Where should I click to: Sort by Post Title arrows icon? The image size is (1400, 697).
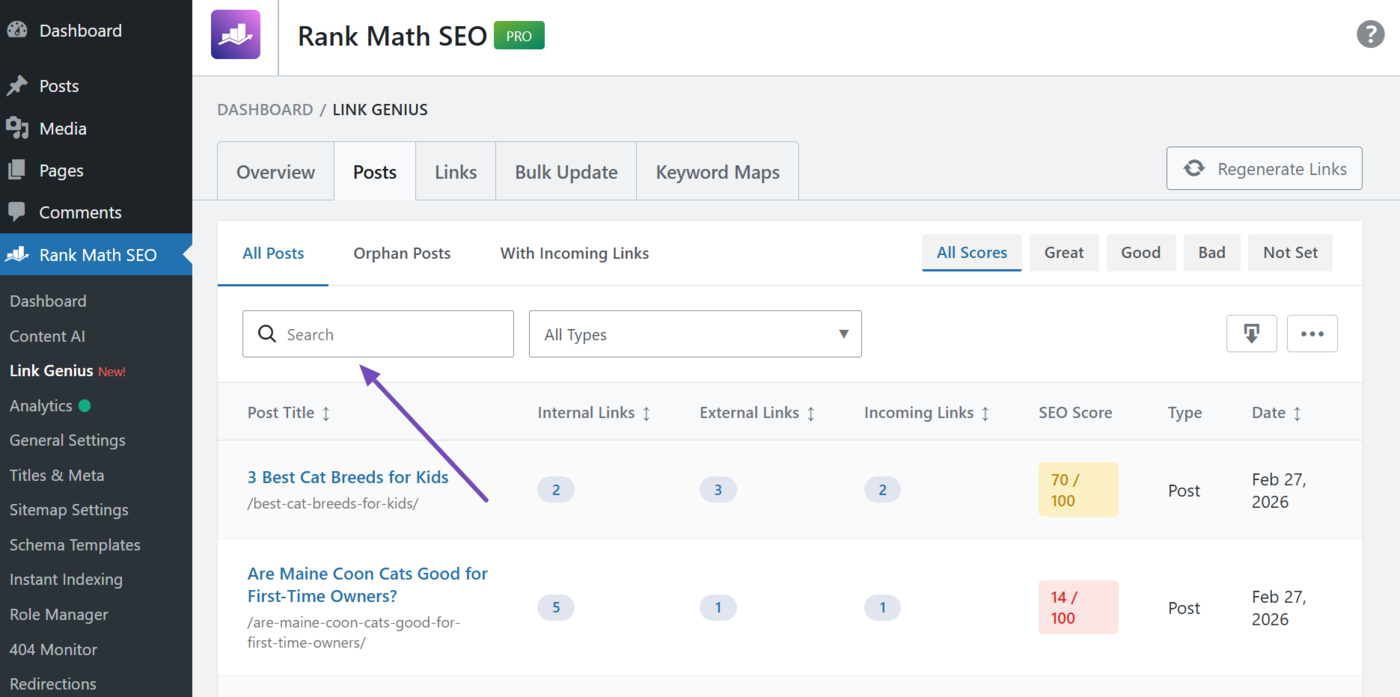coord(326,413)
